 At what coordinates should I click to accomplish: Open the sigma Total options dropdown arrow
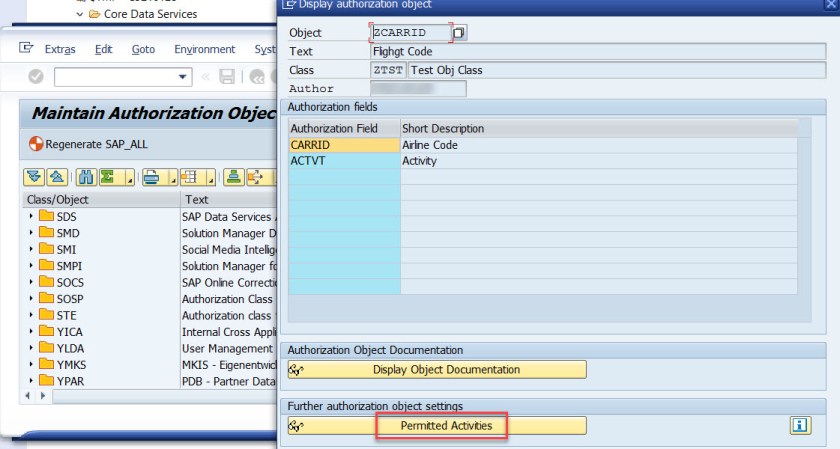(x=129, y=177)
